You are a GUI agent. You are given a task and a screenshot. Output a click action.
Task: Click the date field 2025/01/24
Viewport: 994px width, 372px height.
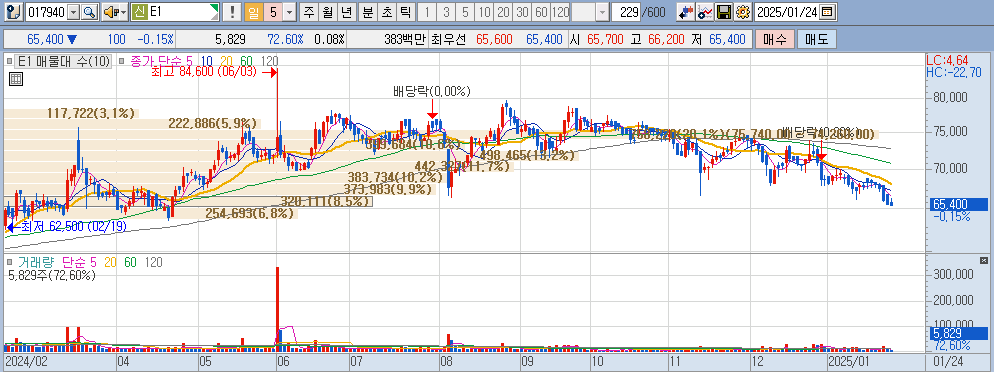787,12
